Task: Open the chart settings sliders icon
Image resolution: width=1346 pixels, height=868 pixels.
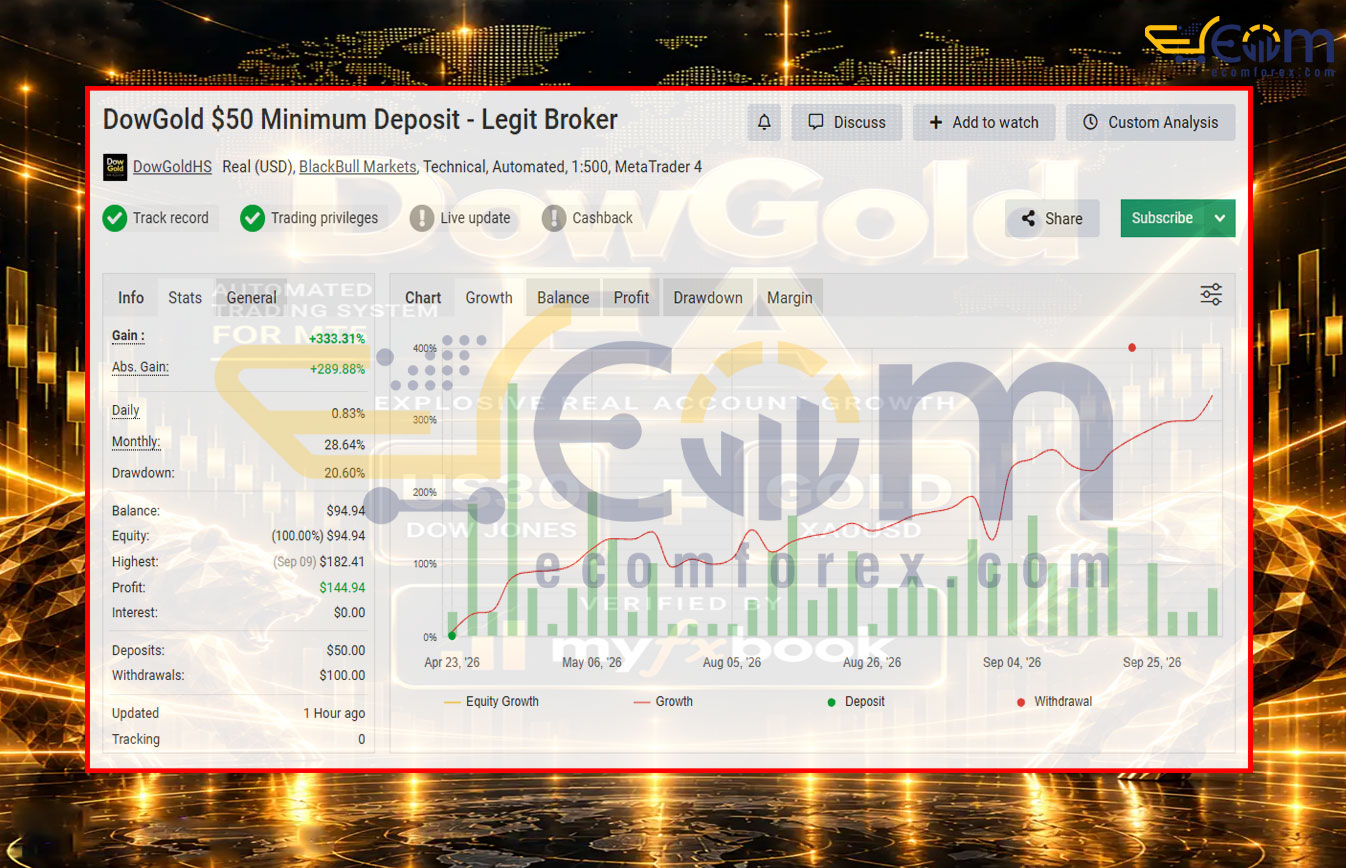Action: (1211, 294)
